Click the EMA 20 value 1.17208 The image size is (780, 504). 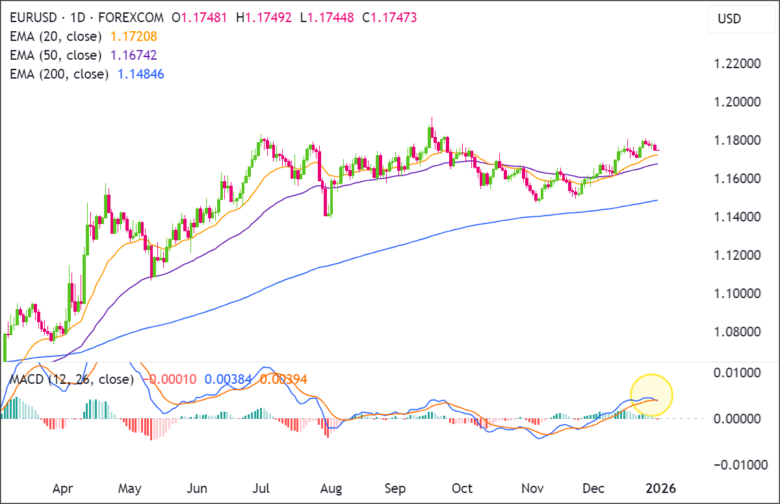coord(133,36)
